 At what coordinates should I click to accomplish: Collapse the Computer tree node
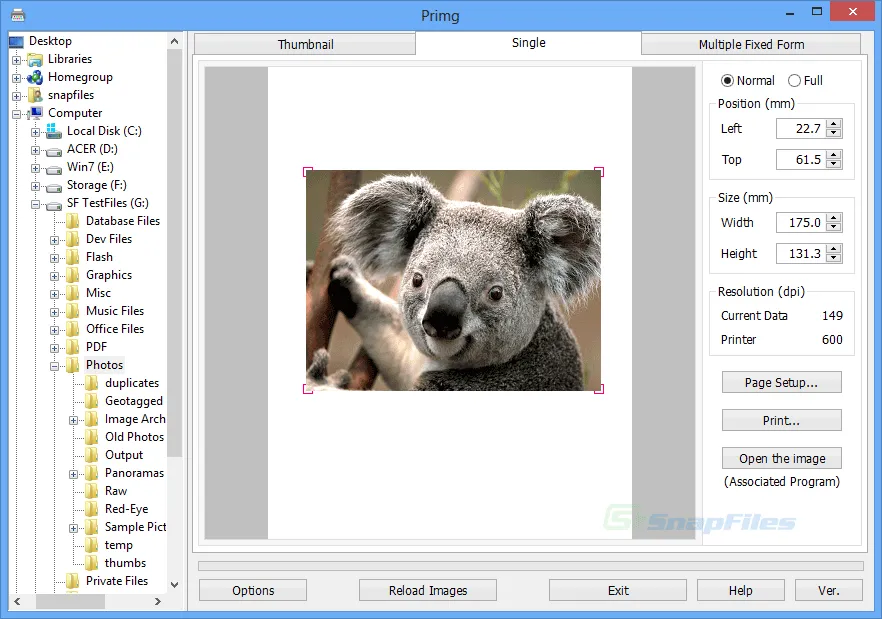16,114
